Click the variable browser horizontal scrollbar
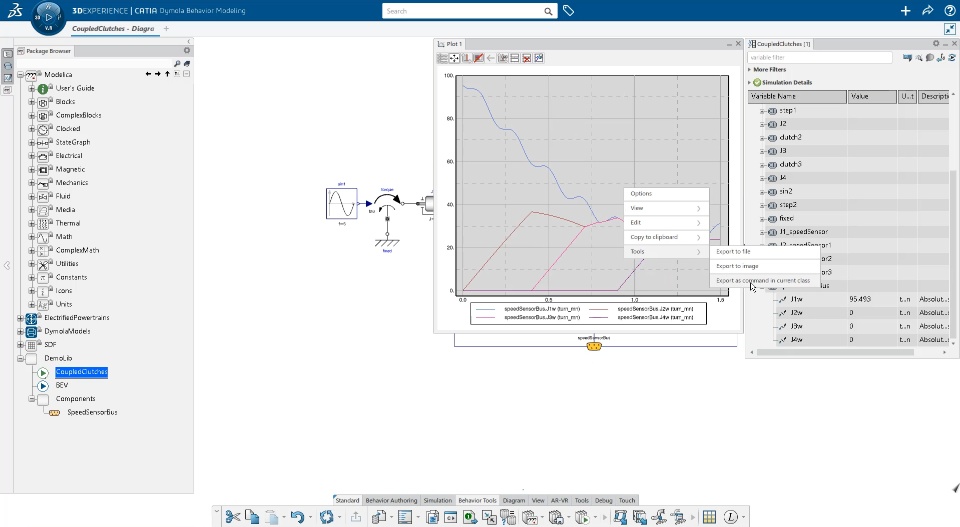960x527 pixels. 835,353
